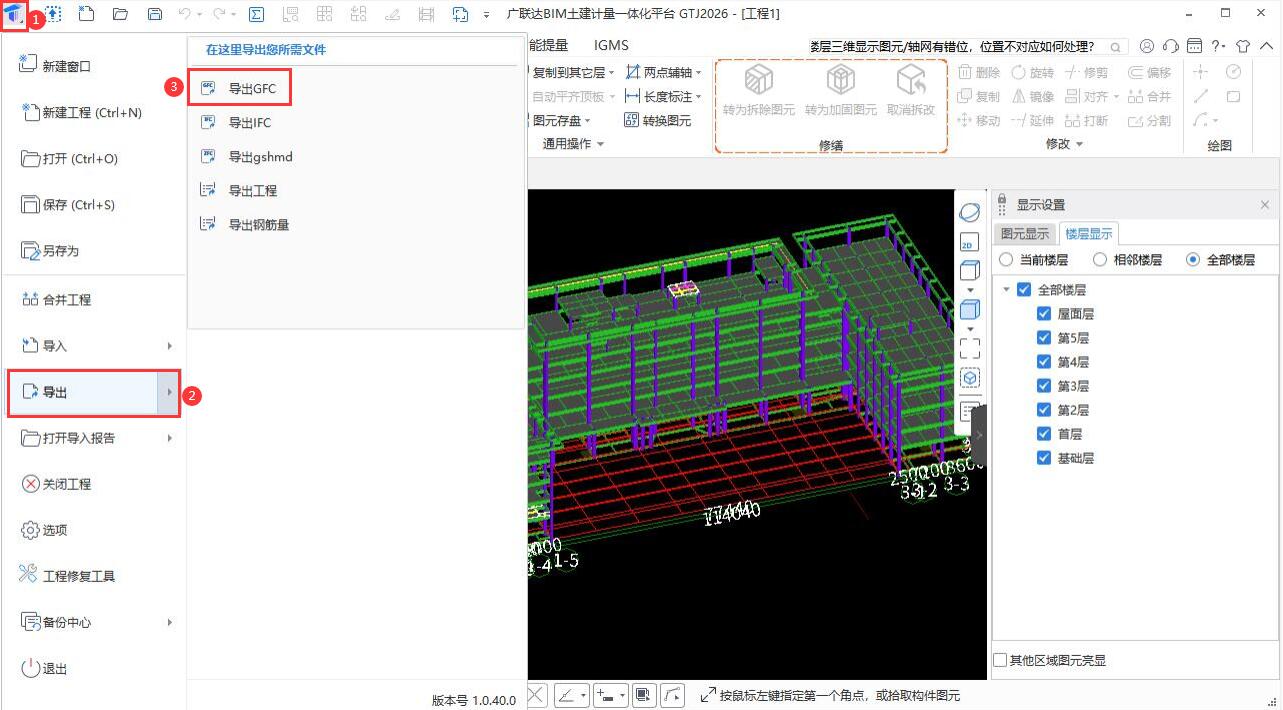Uncheck the 第3层 checkbox
The width and height of the screenshot is (1283, 710).
pyautogui.click(x=1044, y=385)
